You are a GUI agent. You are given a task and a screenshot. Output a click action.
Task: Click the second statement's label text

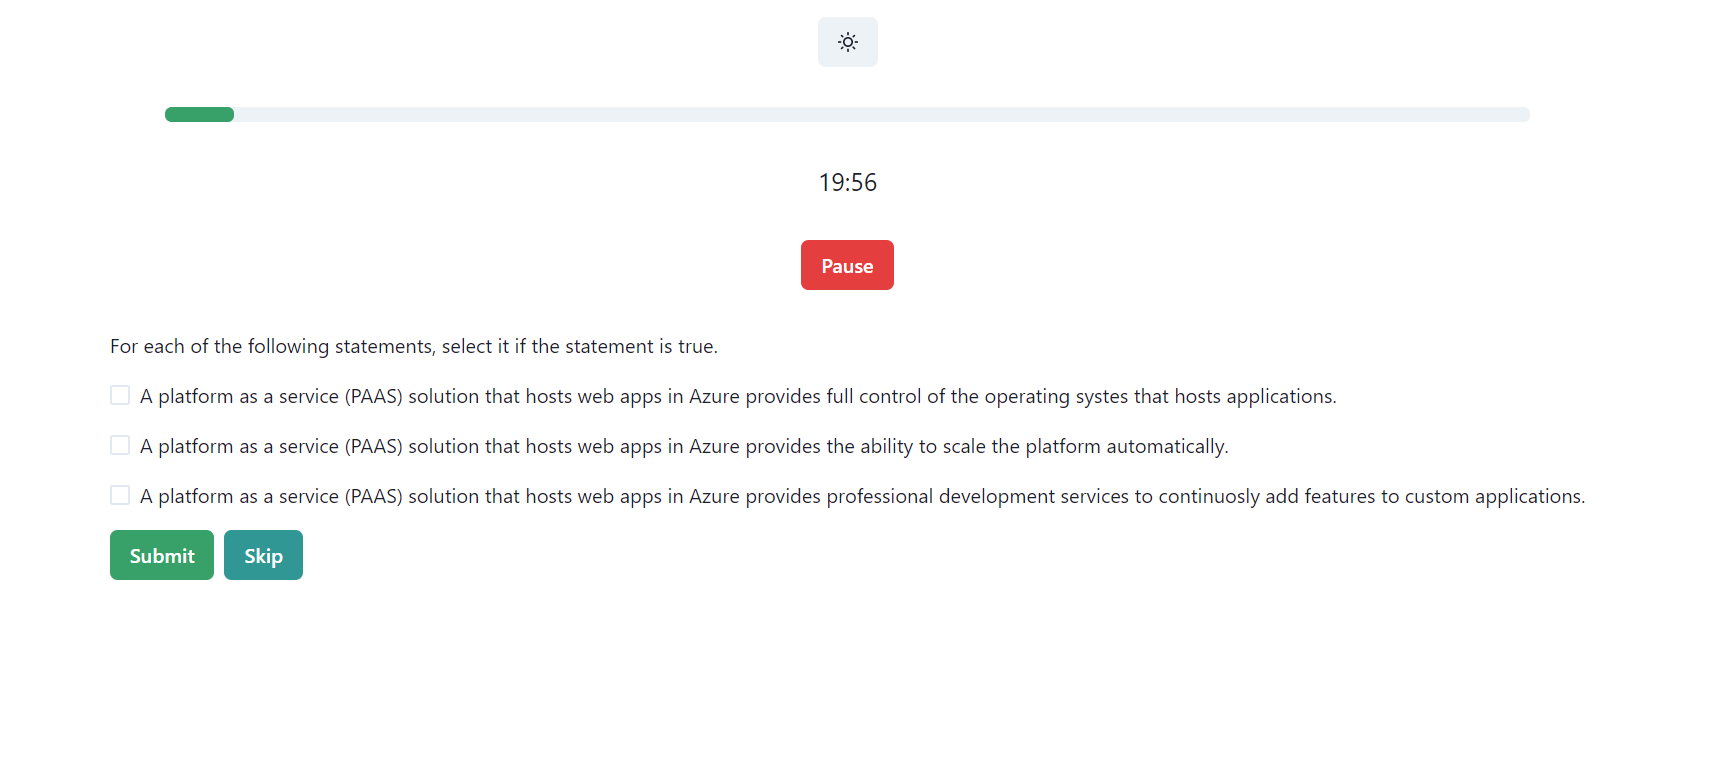pos(683,446)
